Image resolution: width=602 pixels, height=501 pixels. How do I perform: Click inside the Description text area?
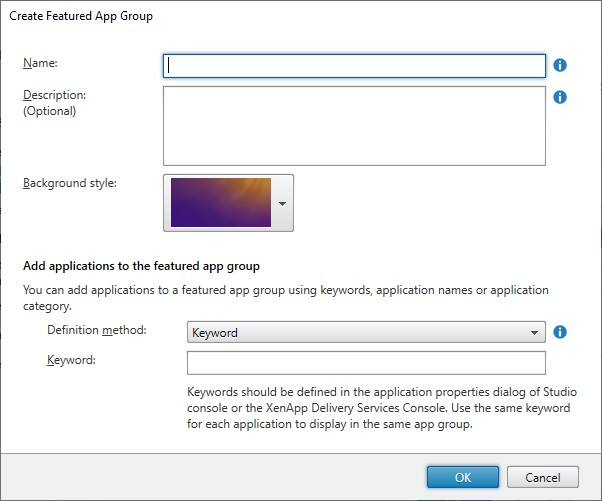[x=354, y=125]
